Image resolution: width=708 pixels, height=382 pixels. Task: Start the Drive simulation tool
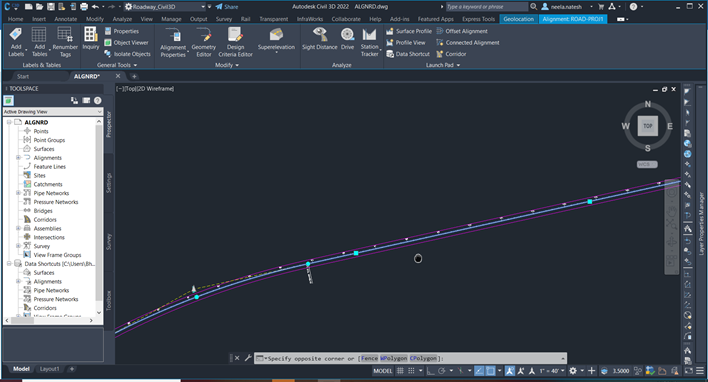point(347,39)
